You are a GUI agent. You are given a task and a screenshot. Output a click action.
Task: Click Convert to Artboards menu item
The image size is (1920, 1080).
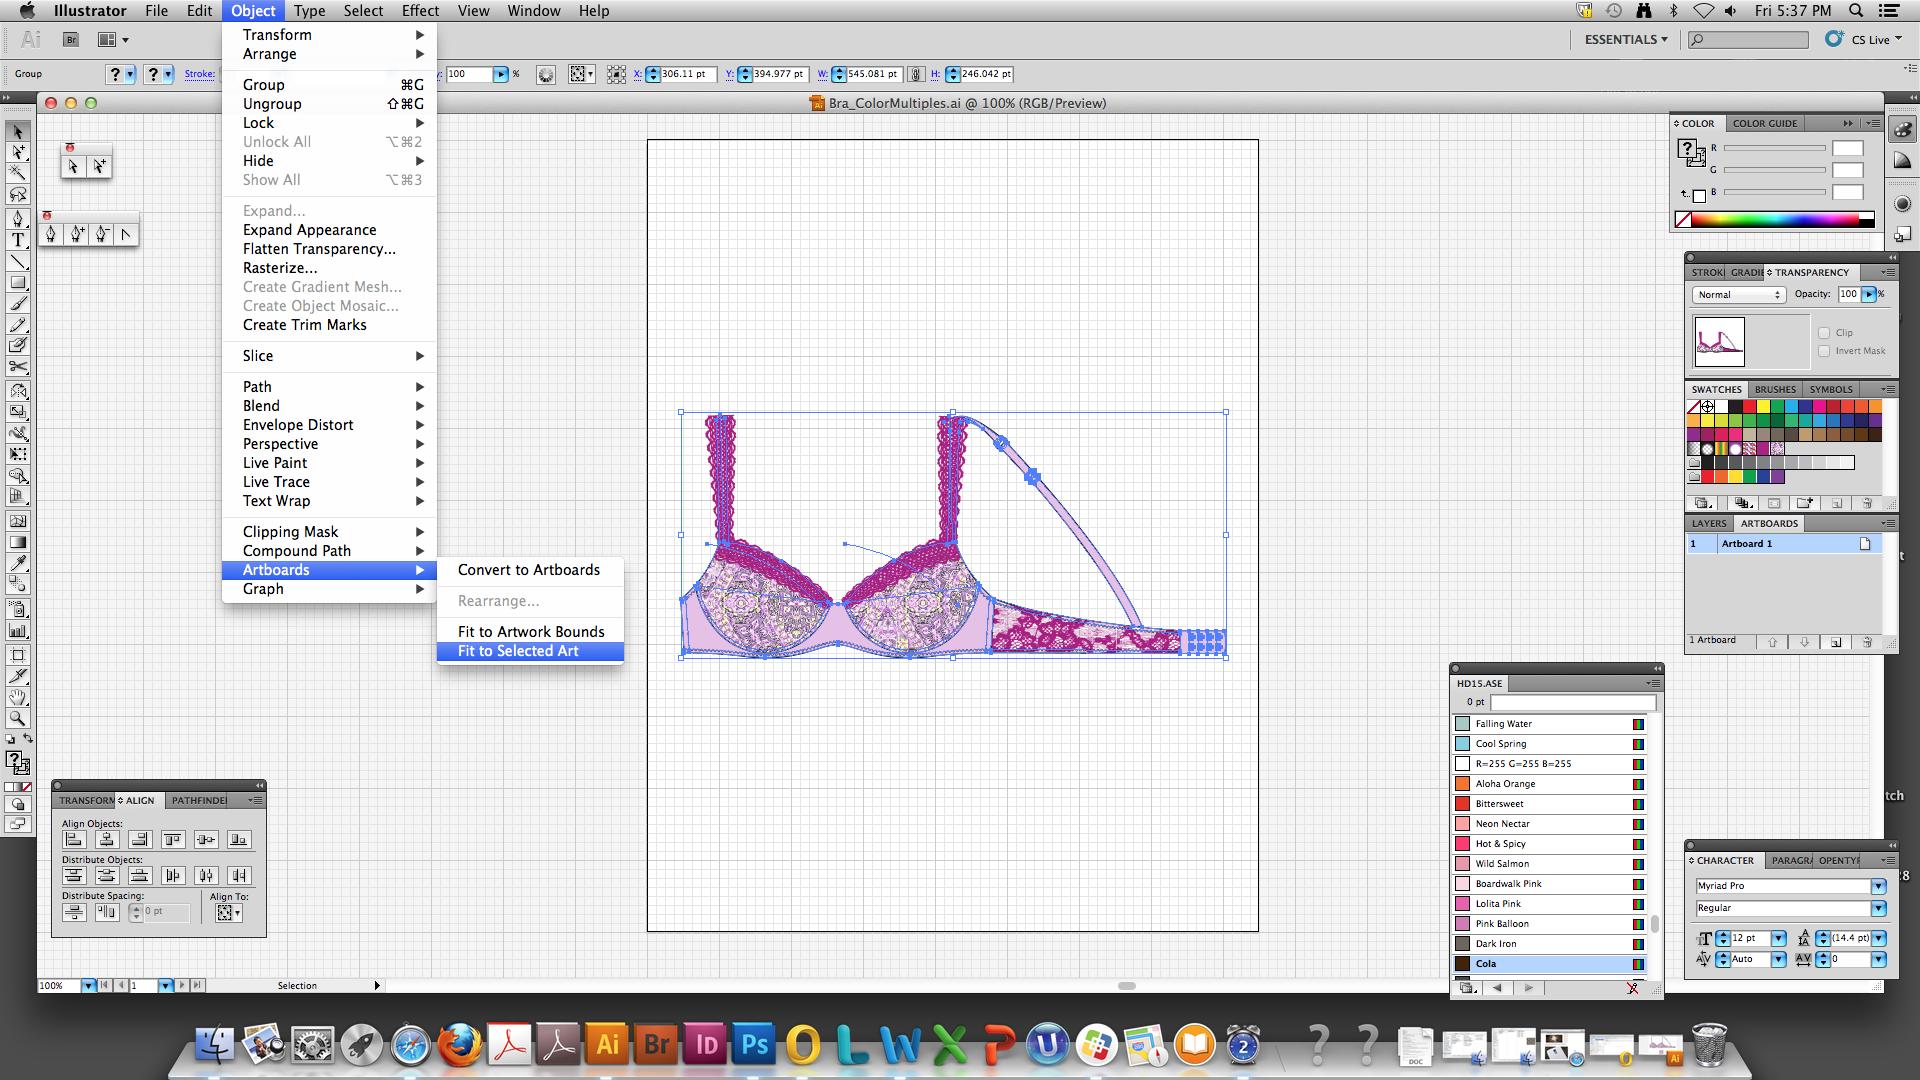coord(528,570)
